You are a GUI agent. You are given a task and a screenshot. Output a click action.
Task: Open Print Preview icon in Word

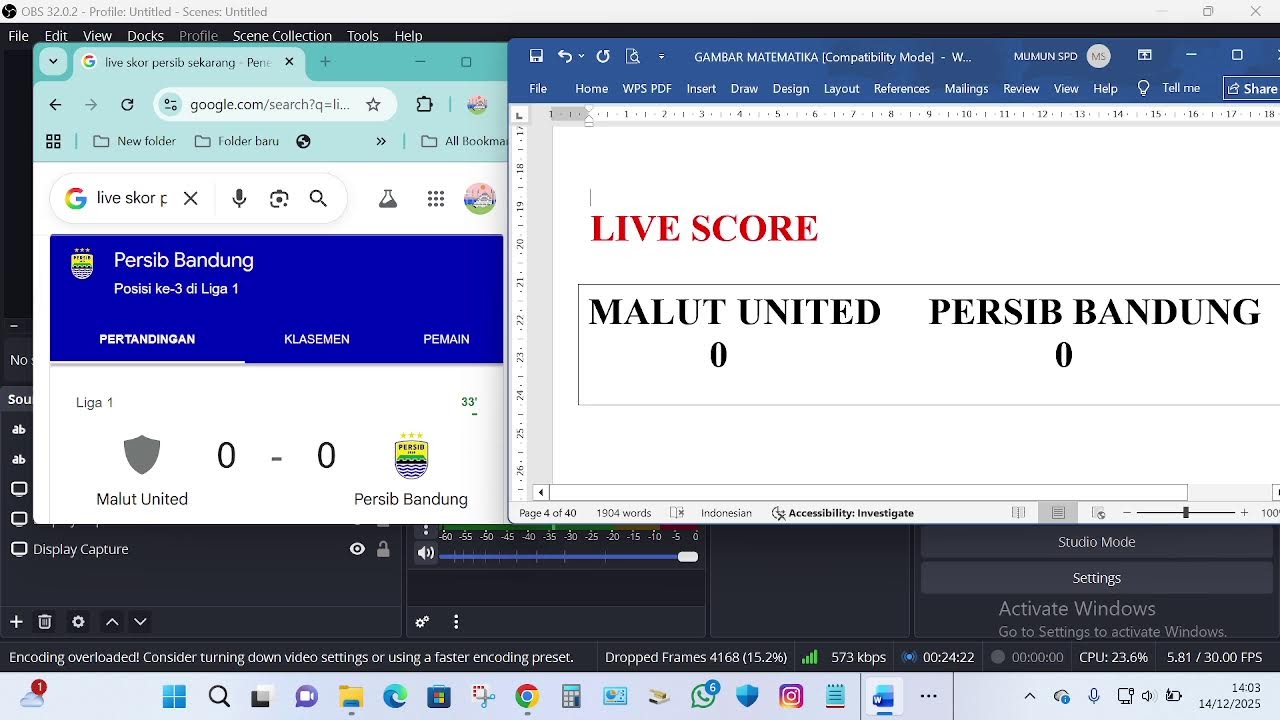632,57
